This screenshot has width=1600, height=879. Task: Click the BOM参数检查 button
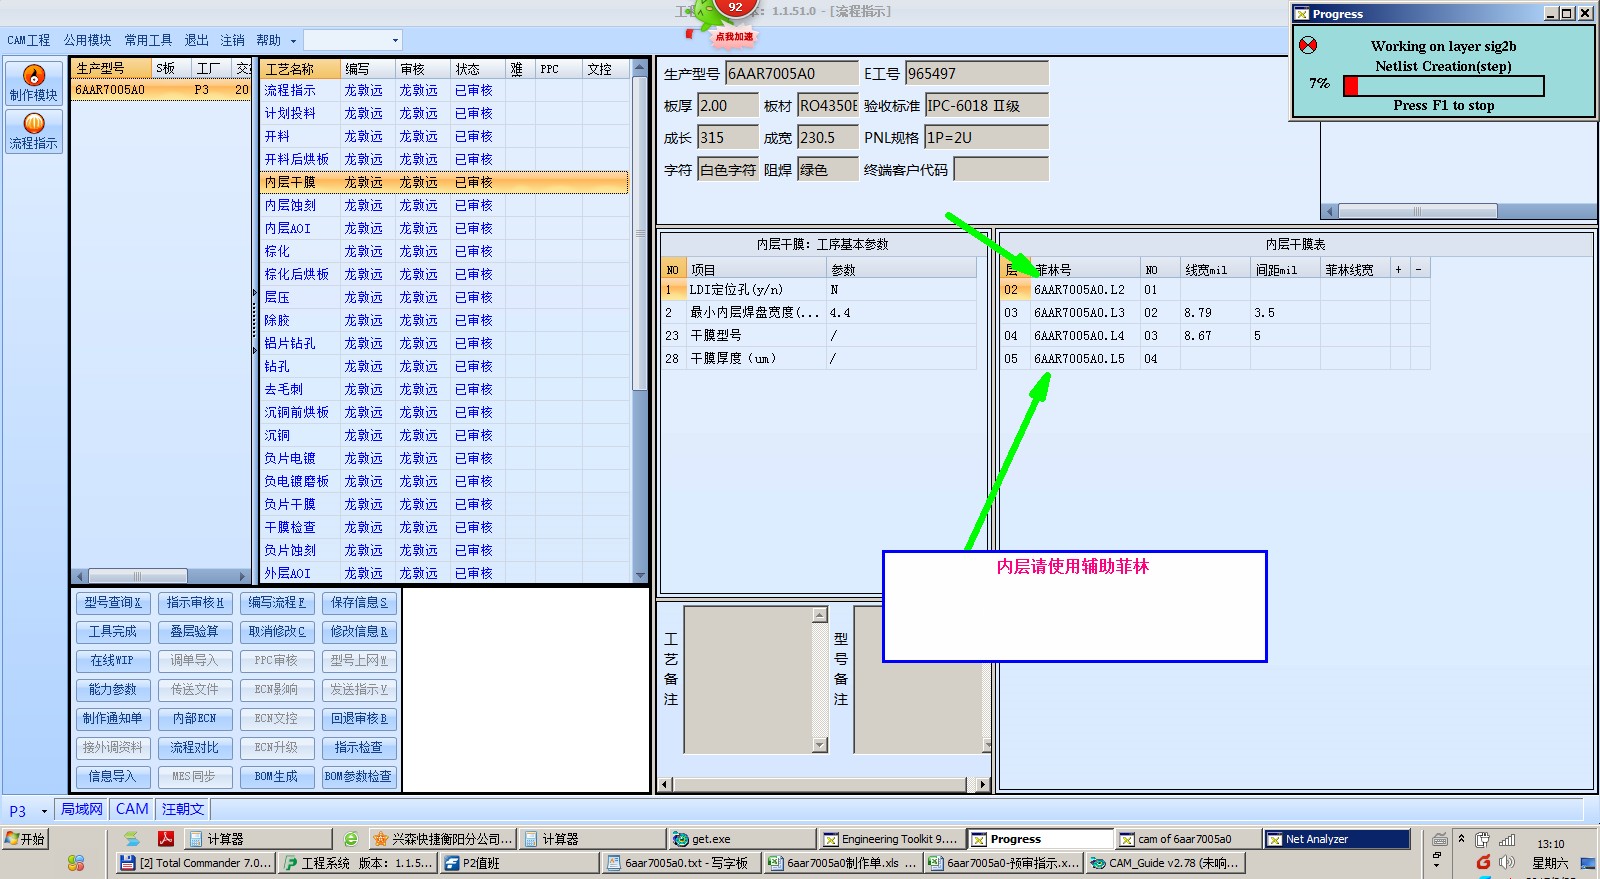[x=359, y=776]
